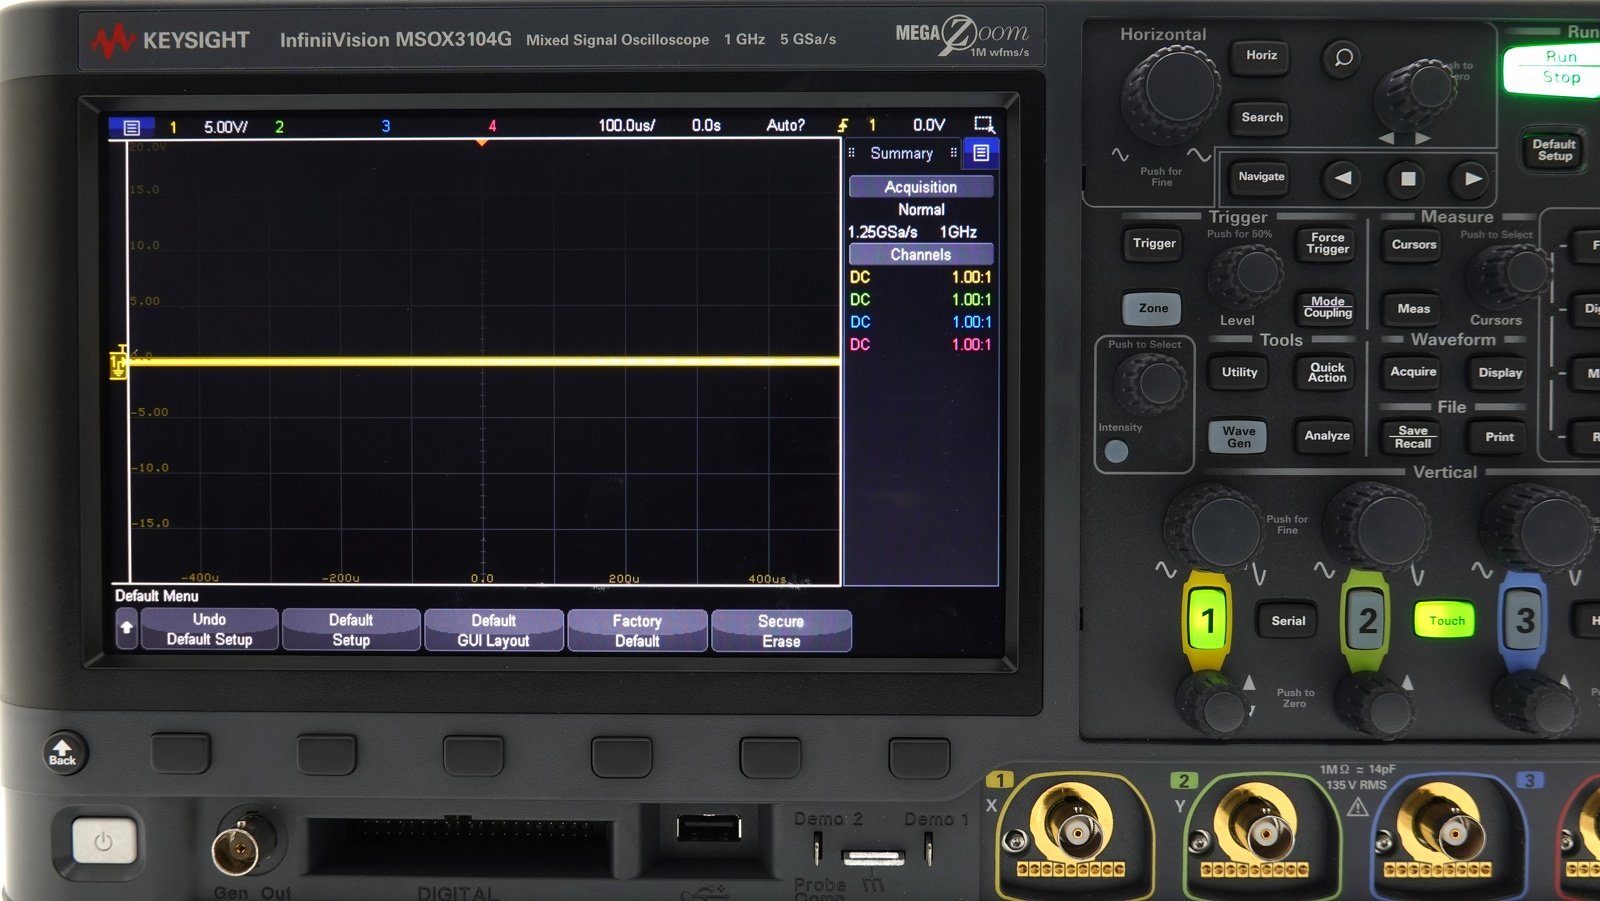Select Default Setup softkey on screen
The width and height of the screenshot is (1600, 901).
[351, 630]
